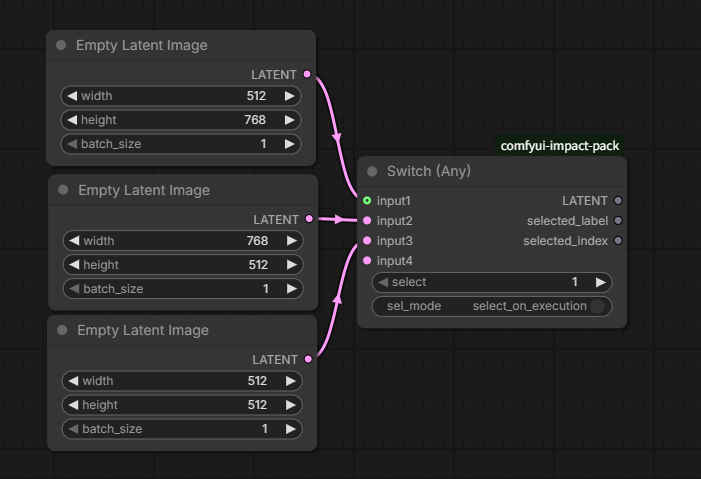This screenshot has width=701, height=479.
Task: Toggle the sel_mode select_on_execution switch
Action: pyautogui.click(x=598, y=306)
